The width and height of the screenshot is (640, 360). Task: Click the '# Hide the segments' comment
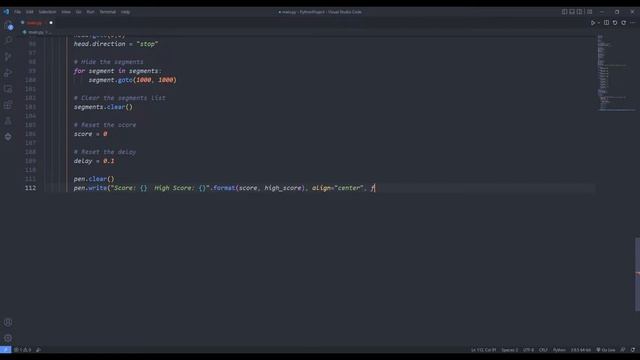[109, 62]
